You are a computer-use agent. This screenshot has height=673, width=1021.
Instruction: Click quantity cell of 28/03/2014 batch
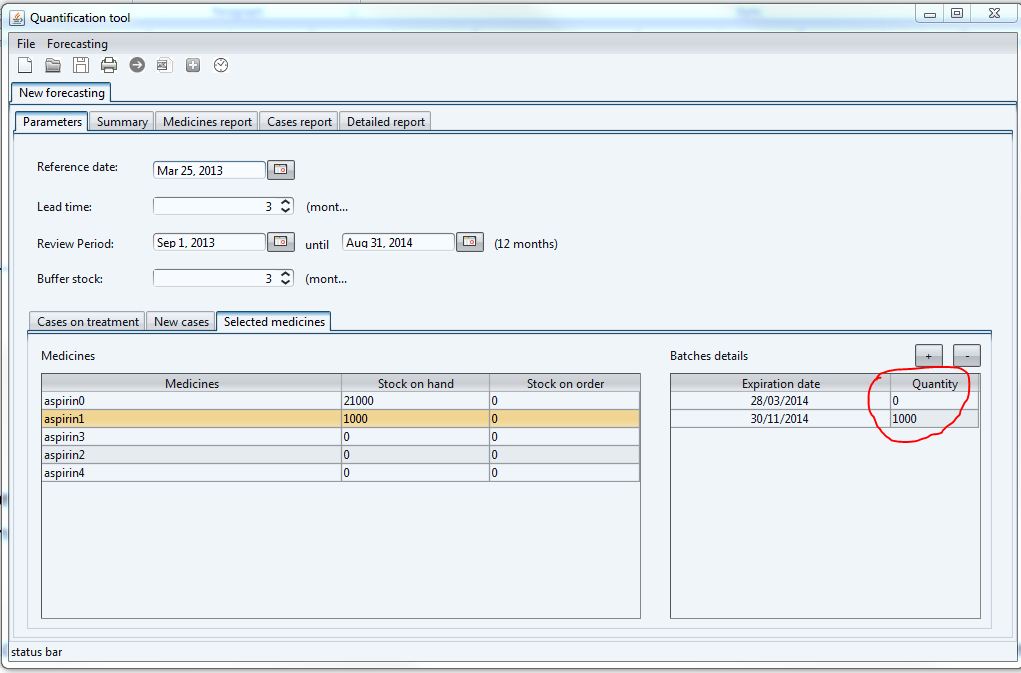coord(934,401)
